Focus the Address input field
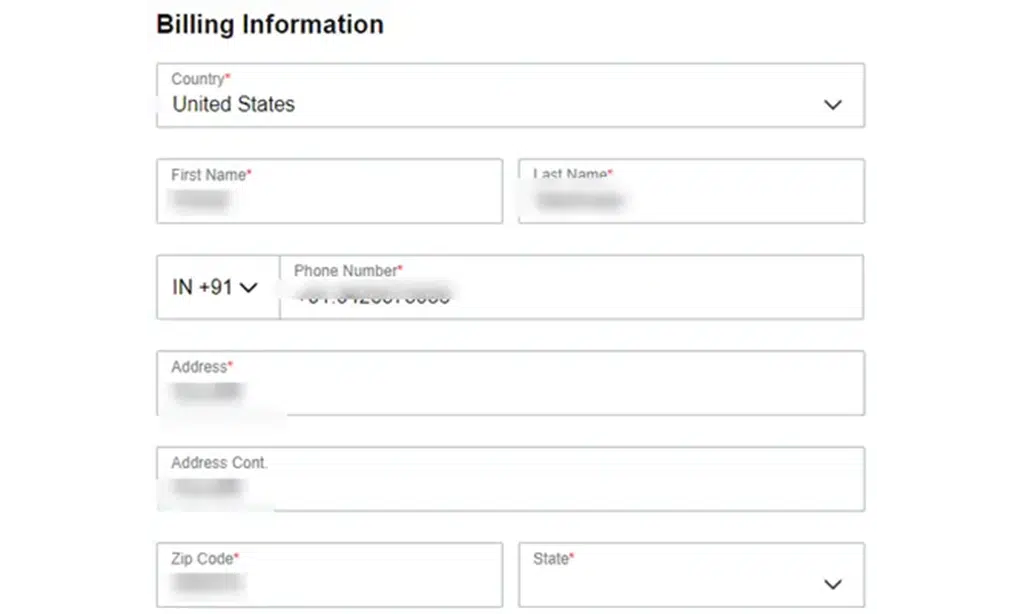This screenshot has width=1024, height=614. pyautogui.click(x=510, y=393)
